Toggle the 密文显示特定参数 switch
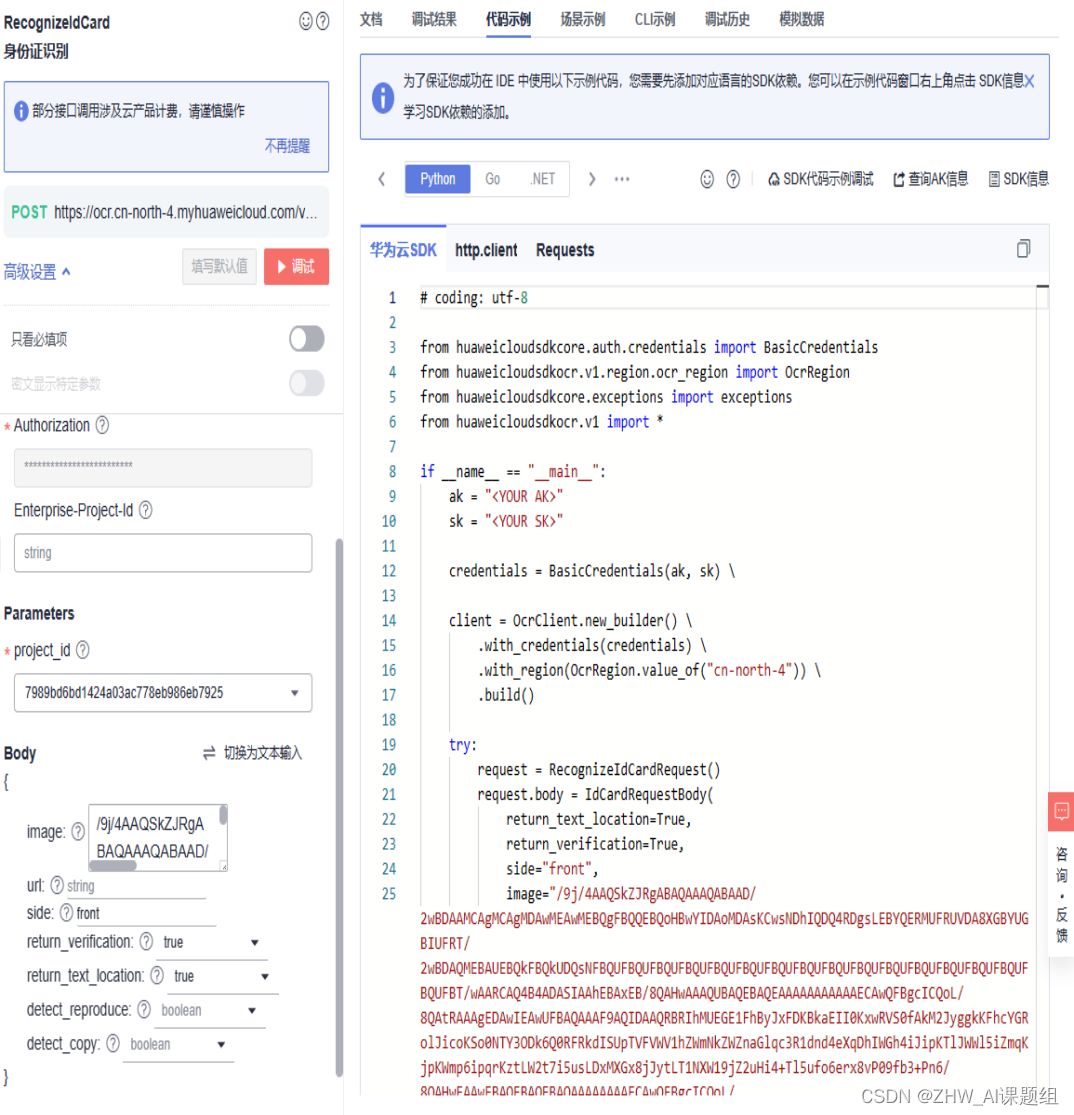This screenshot has width=1074, height=1115. click(307, 383)
